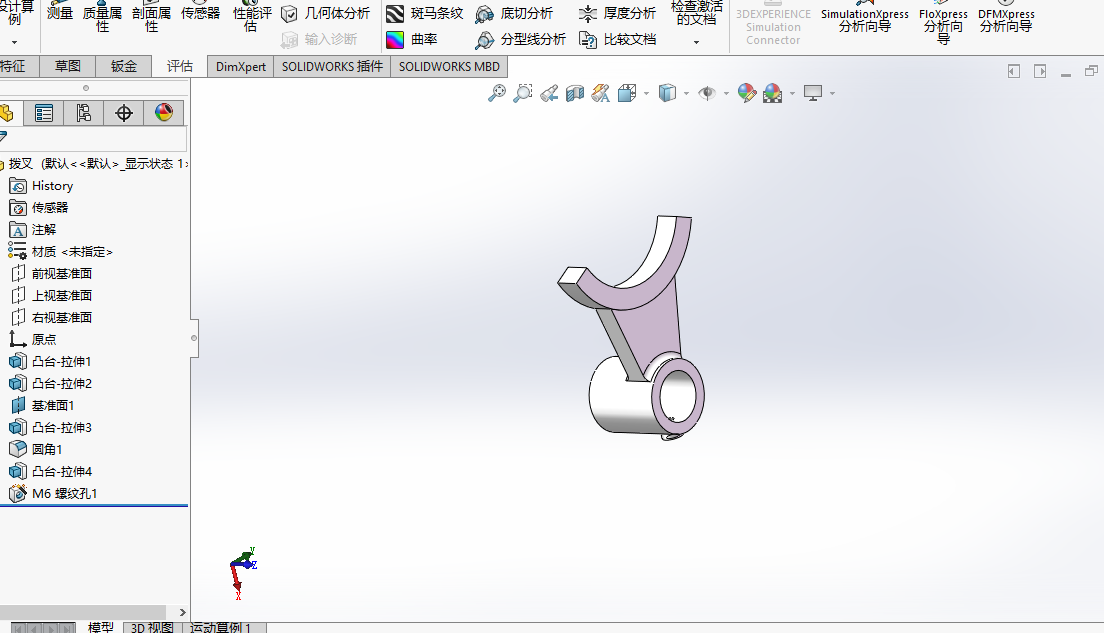Image resolution: width=1104 pixels, height=633 pixels.
Task: Select 注解 (Annotations) in feature tree
Action: tap(32, 230)
